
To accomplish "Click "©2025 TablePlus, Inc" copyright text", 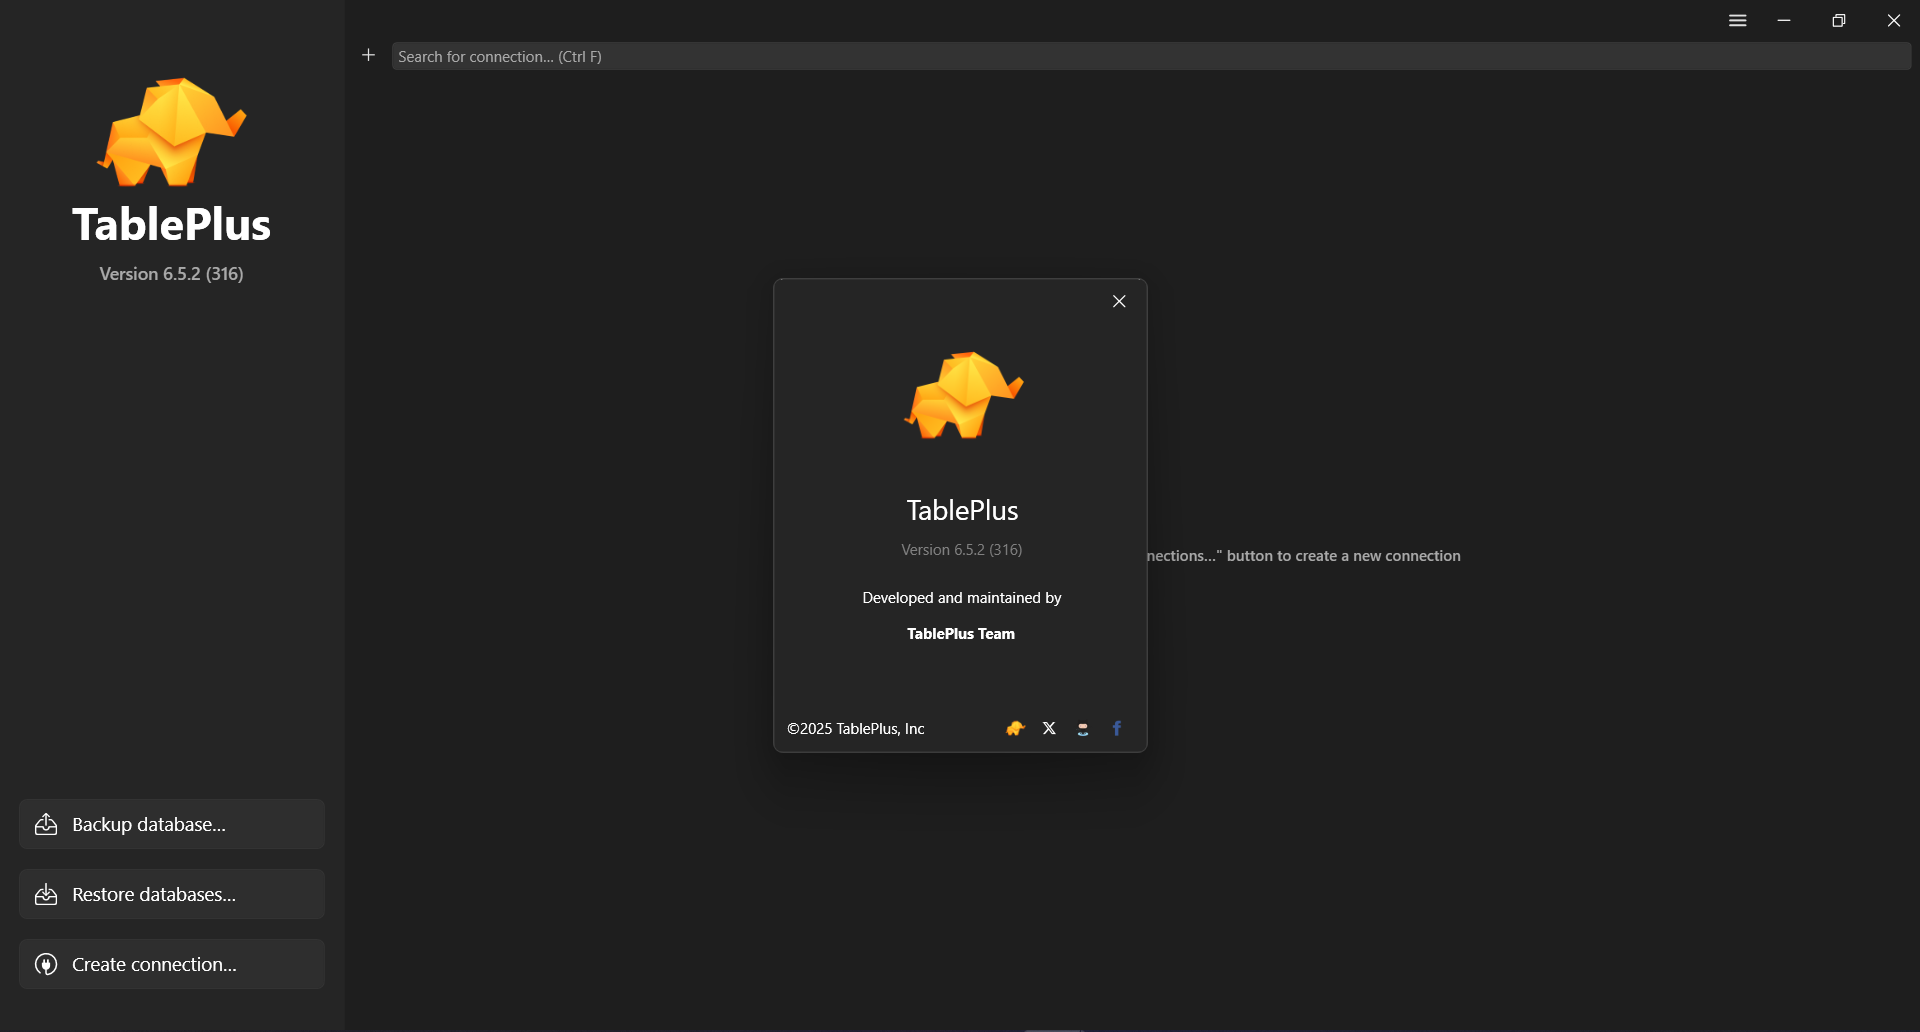I will pyautogui.click(x=856, y=729).
